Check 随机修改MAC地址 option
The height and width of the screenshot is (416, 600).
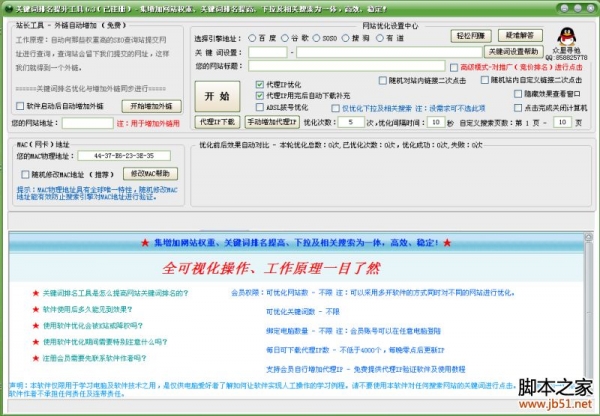(25, 175)
